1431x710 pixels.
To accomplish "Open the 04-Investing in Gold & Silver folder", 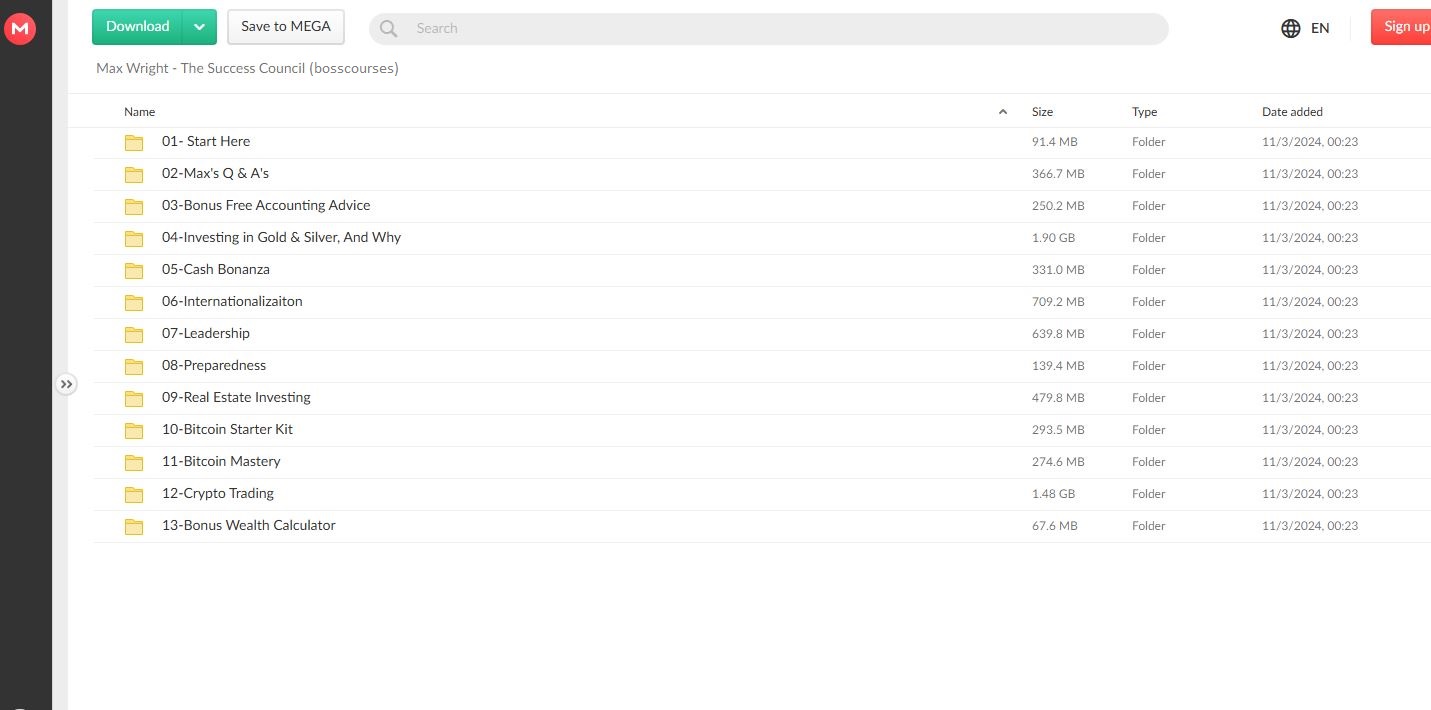I will tap(281, 237).
